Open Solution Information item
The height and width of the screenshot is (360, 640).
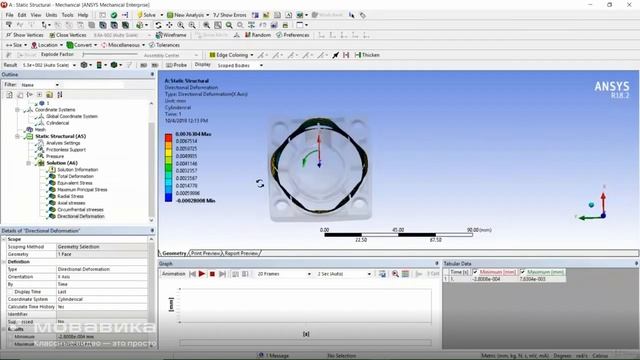click(x=78, y=169)
